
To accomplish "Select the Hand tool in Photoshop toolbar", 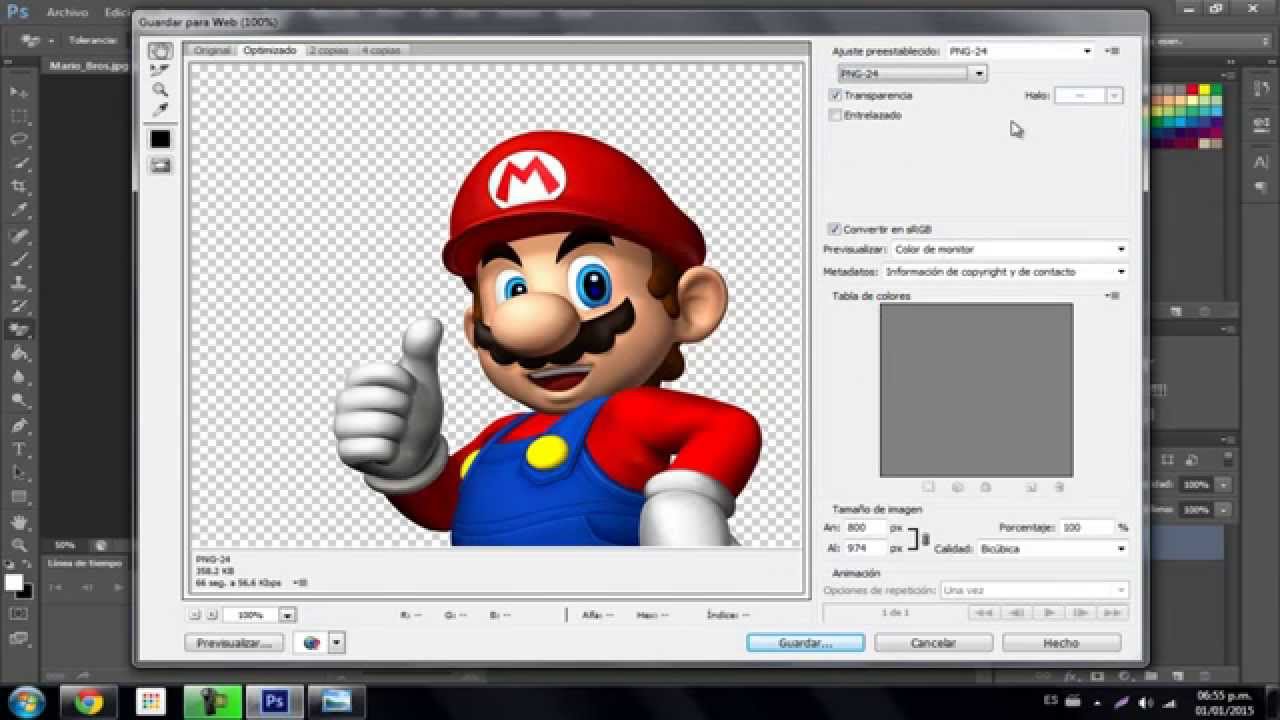I will pos(19,521).
